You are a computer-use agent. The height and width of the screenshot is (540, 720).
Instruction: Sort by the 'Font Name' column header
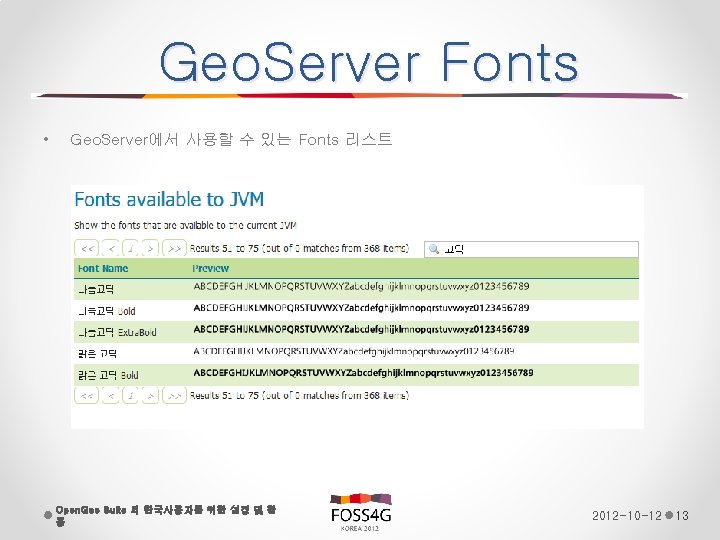click(x=103, y=268)
